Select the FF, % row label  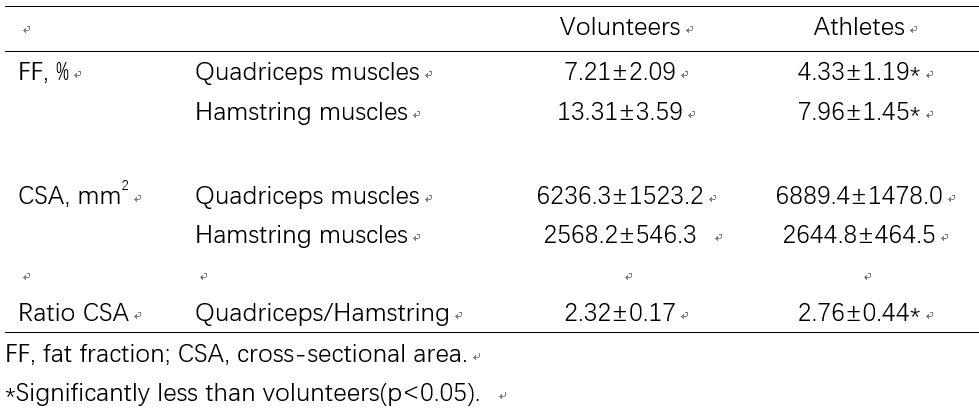coord(44,73)
